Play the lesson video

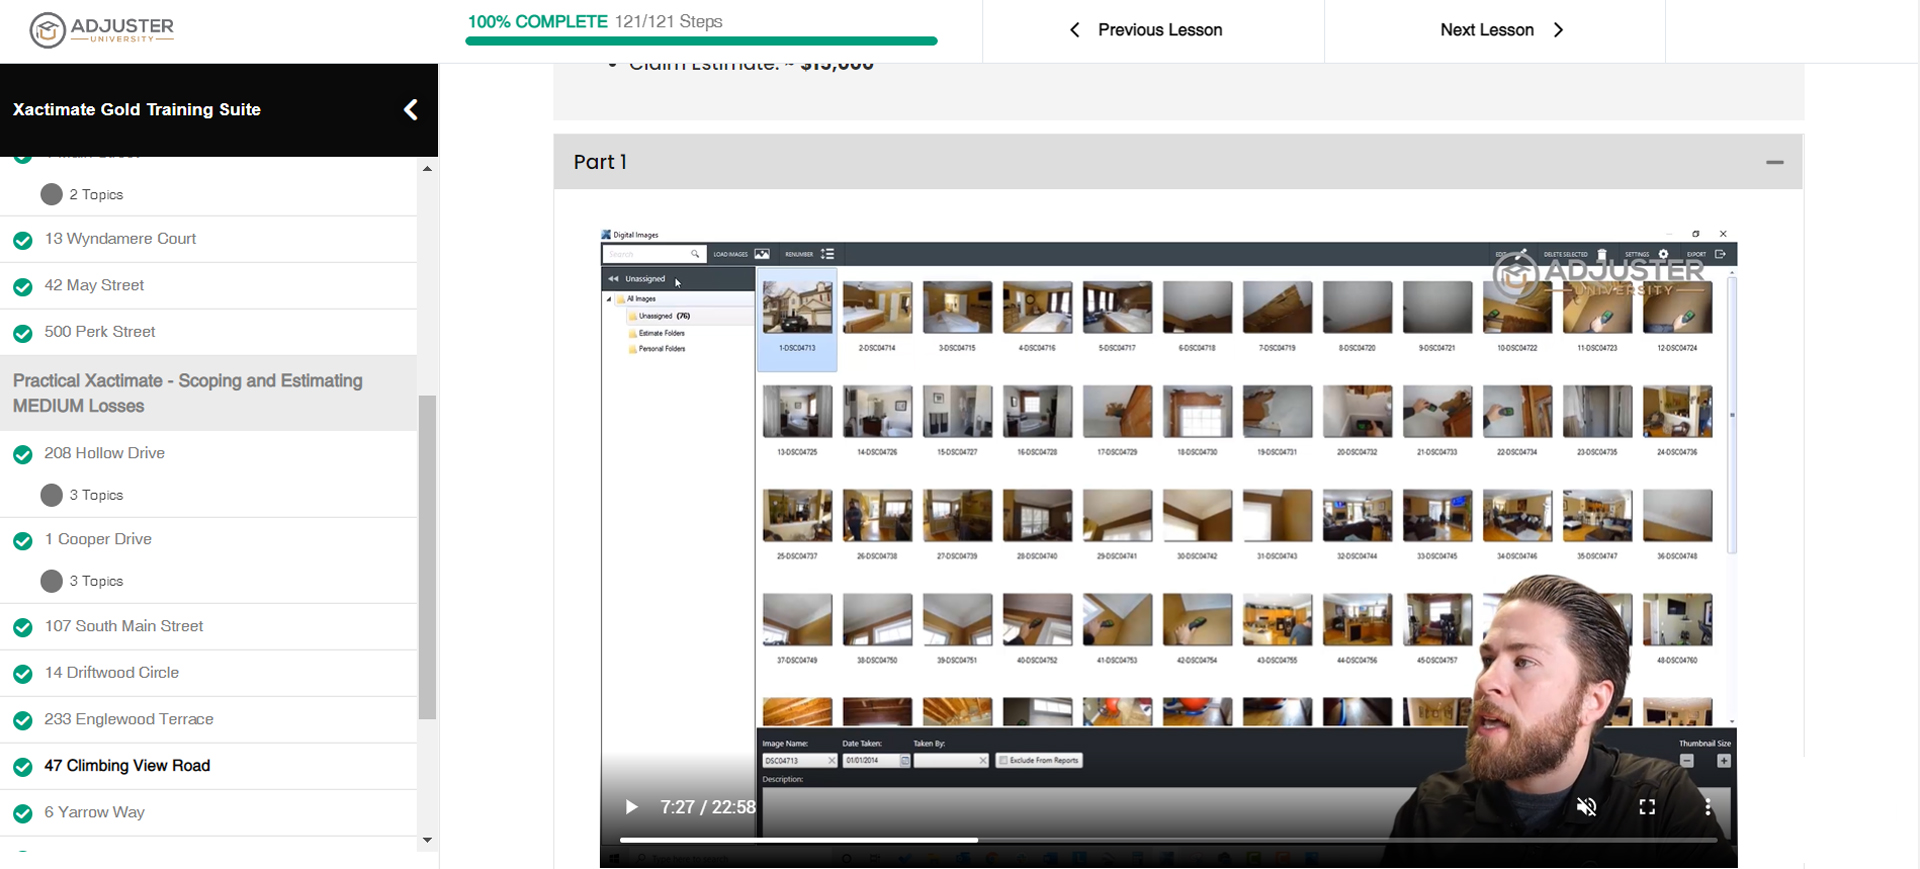coord(631,807)
